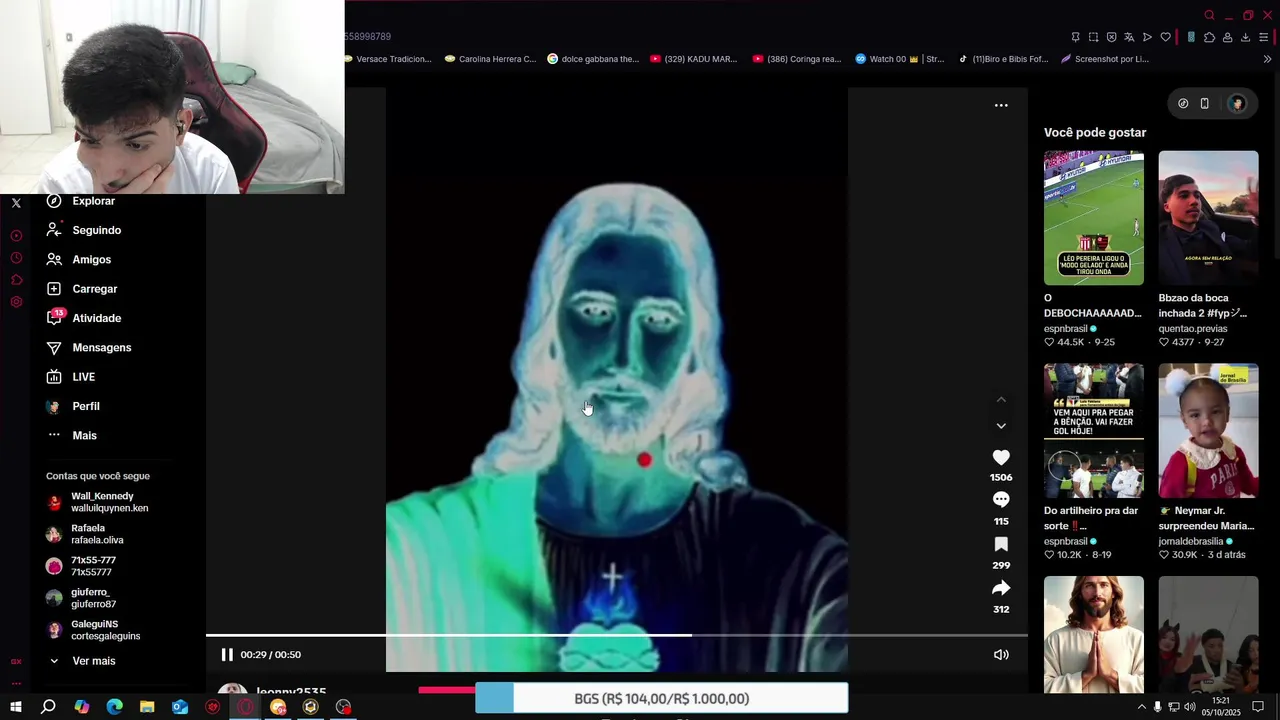Viewport: 1280px width, 720px height.
Task: Mute the video sound
Action: point(1001,655)
